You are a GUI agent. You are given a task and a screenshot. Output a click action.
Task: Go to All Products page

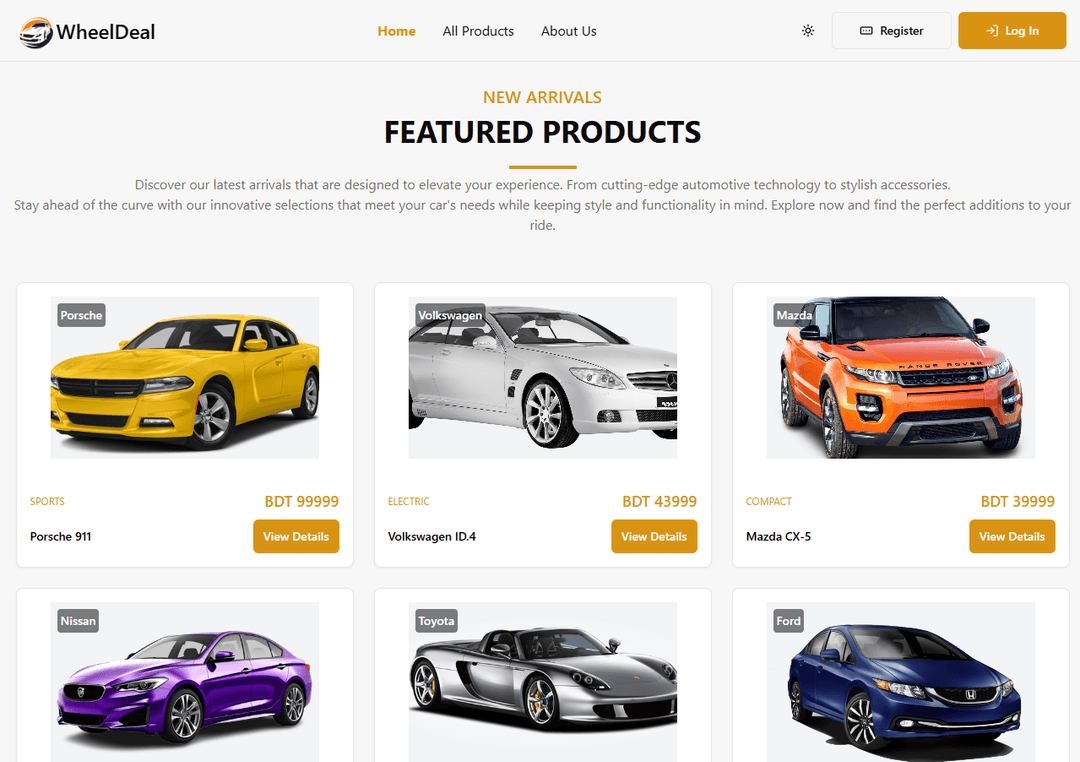click(x=478, y=31)
